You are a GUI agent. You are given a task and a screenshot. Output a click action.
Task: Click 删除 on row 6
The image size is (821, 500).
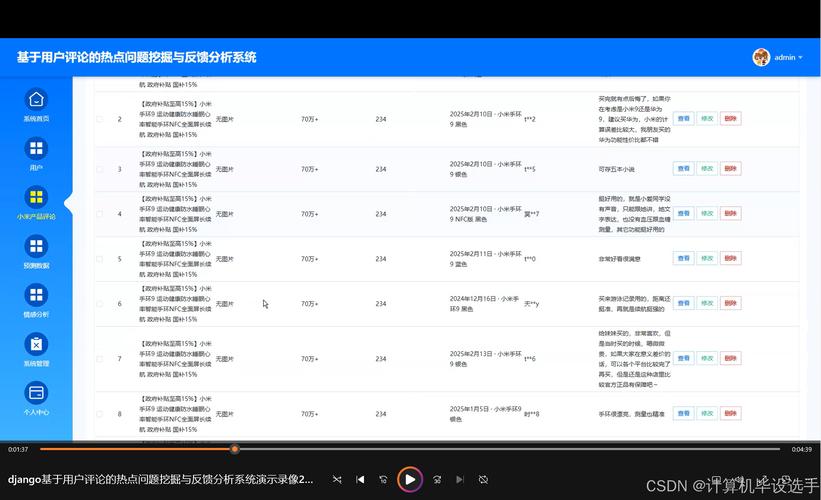(x=730, y=303)
